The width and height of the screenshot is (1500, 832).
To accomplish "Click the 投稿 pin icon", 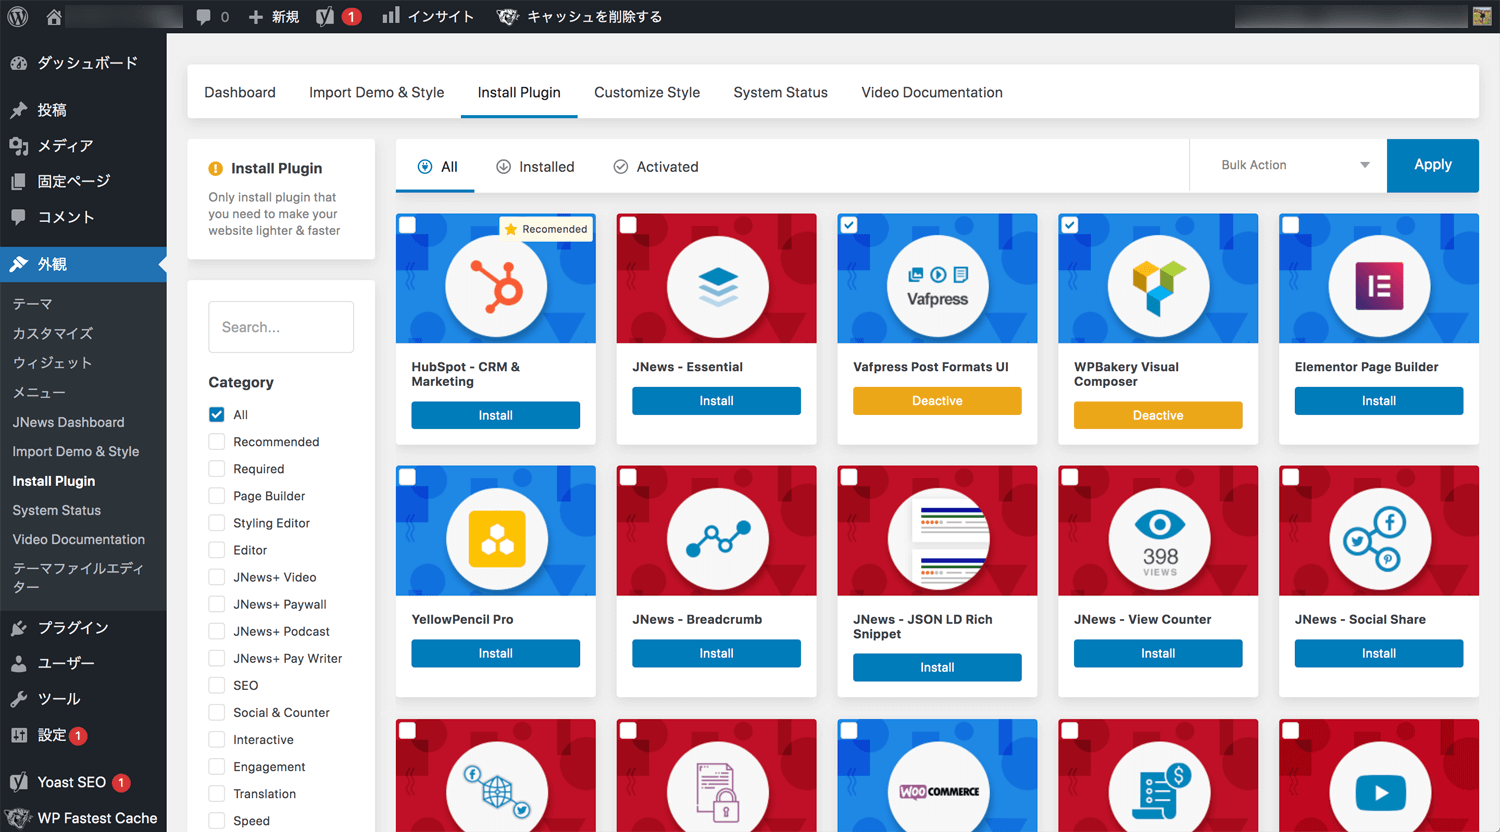I will 19,110.
